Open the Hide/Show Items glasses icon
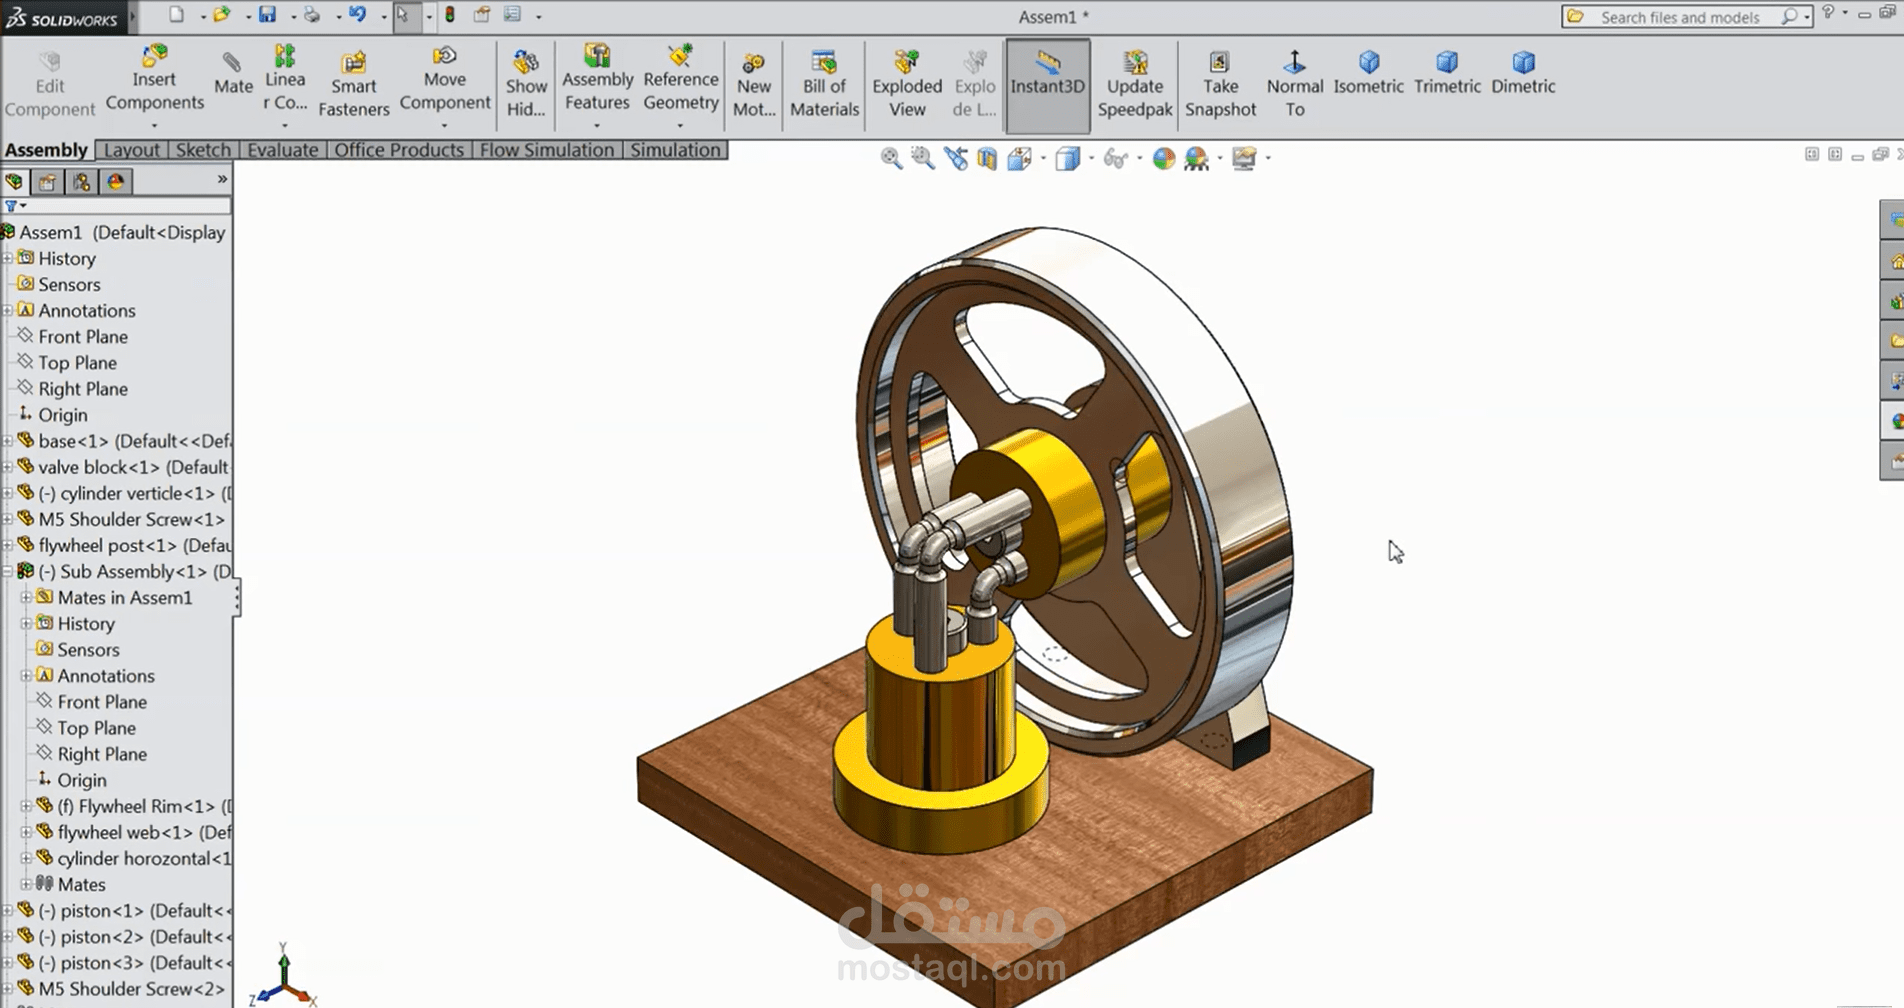Image resolution: width=1904 pixels, height=1008 pixels. (1115, 158)
